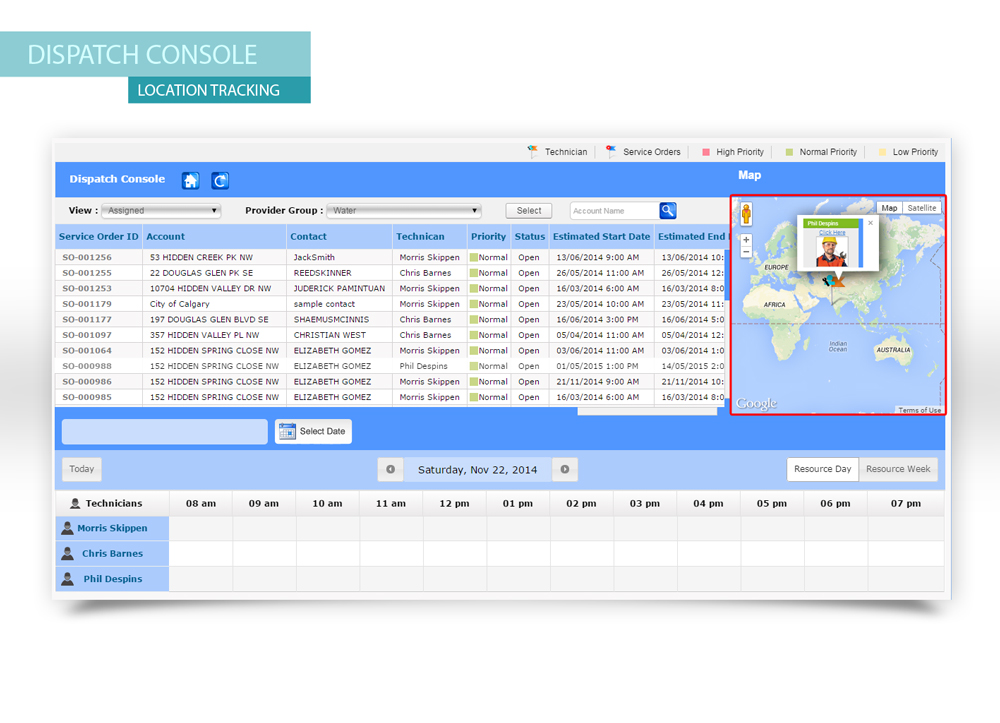Sort by Service Order ID column header

(99, 237)
